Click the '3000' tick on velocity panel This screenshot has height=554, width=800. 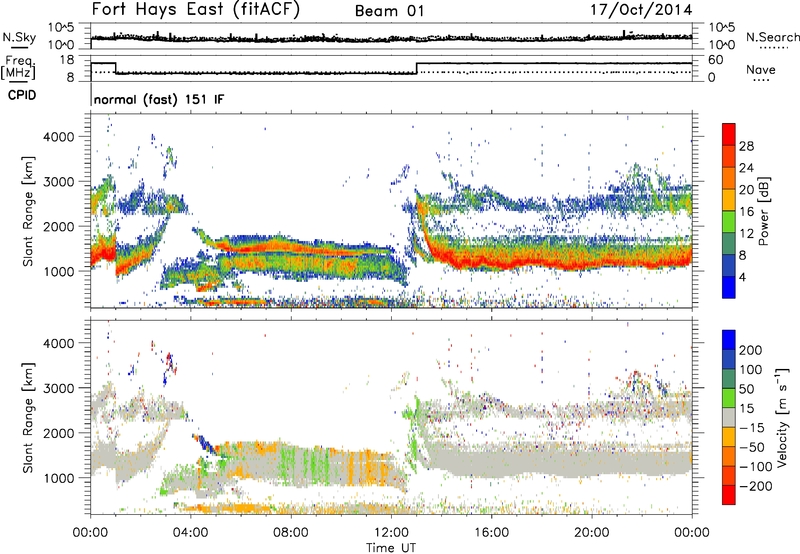[x=59, y=388]
